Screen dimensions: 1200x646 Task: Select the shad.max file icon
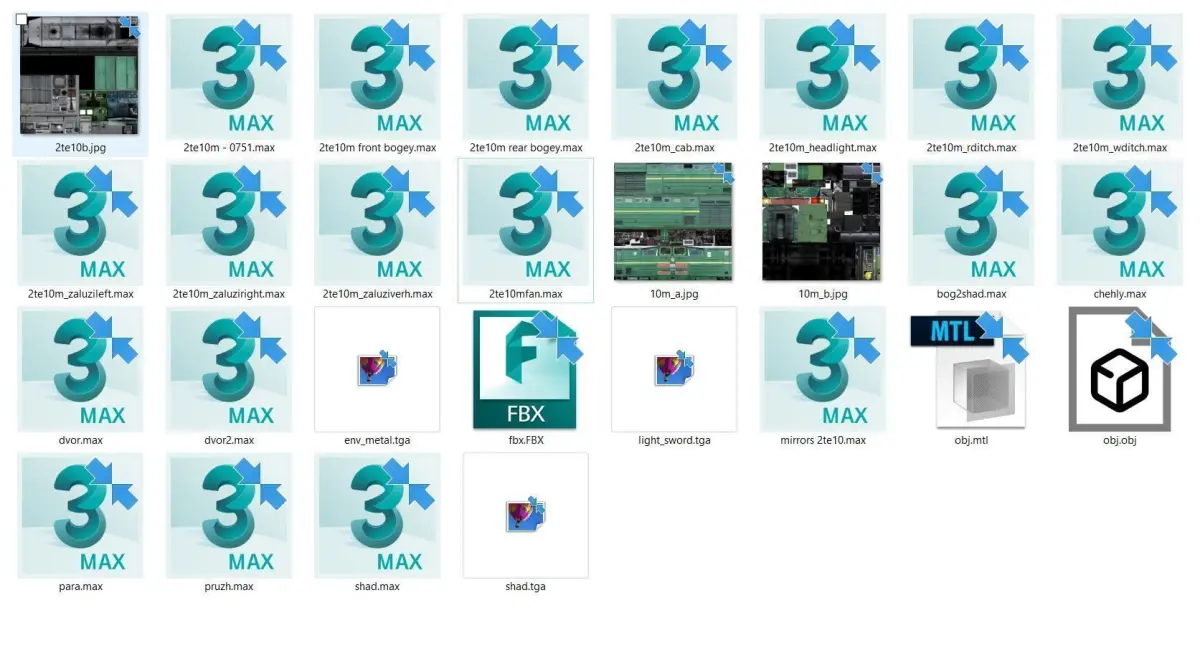coord(377,515)
